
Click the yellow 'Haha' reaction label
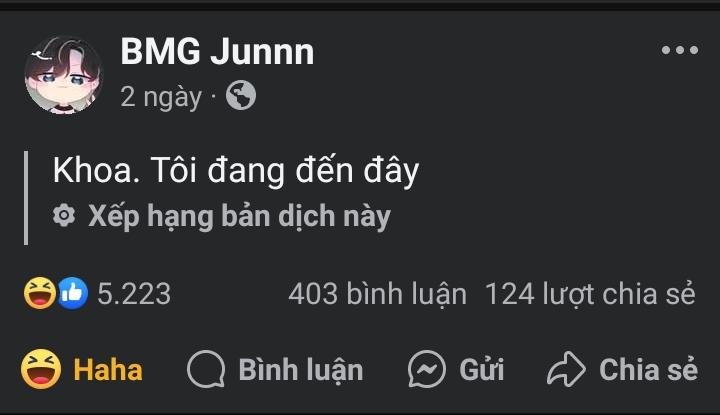click(x=108, y=370)
